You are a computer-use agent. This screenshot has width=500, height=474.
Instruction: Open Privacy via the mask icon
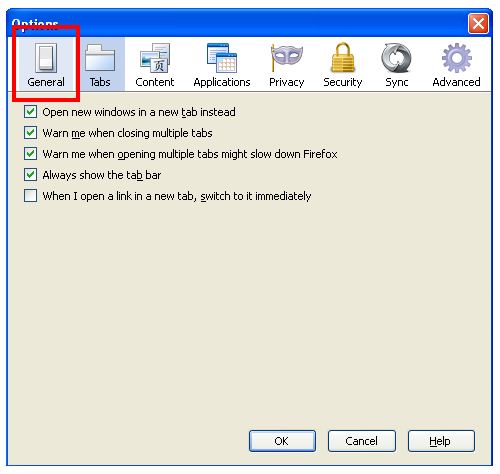[287, 57]
